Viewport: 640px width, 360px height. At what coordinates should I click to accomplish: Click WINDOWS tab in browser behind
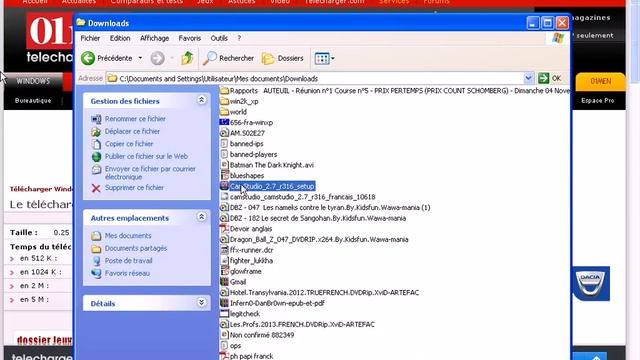pos(33,81)
